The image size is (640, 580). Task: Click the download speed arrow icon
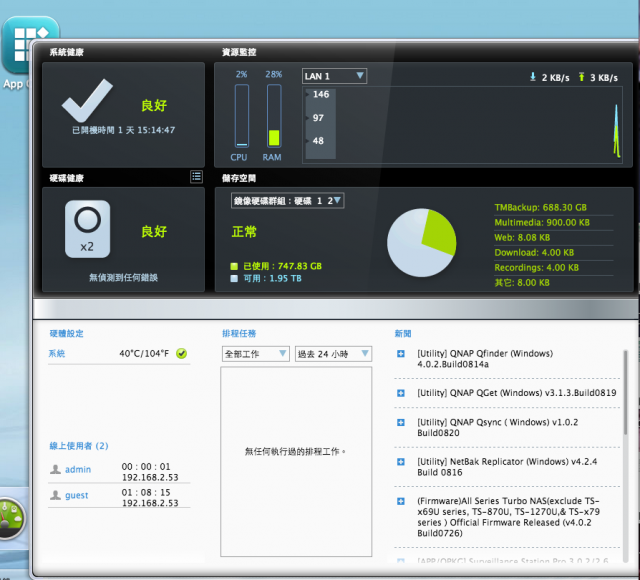coord(533,77)
